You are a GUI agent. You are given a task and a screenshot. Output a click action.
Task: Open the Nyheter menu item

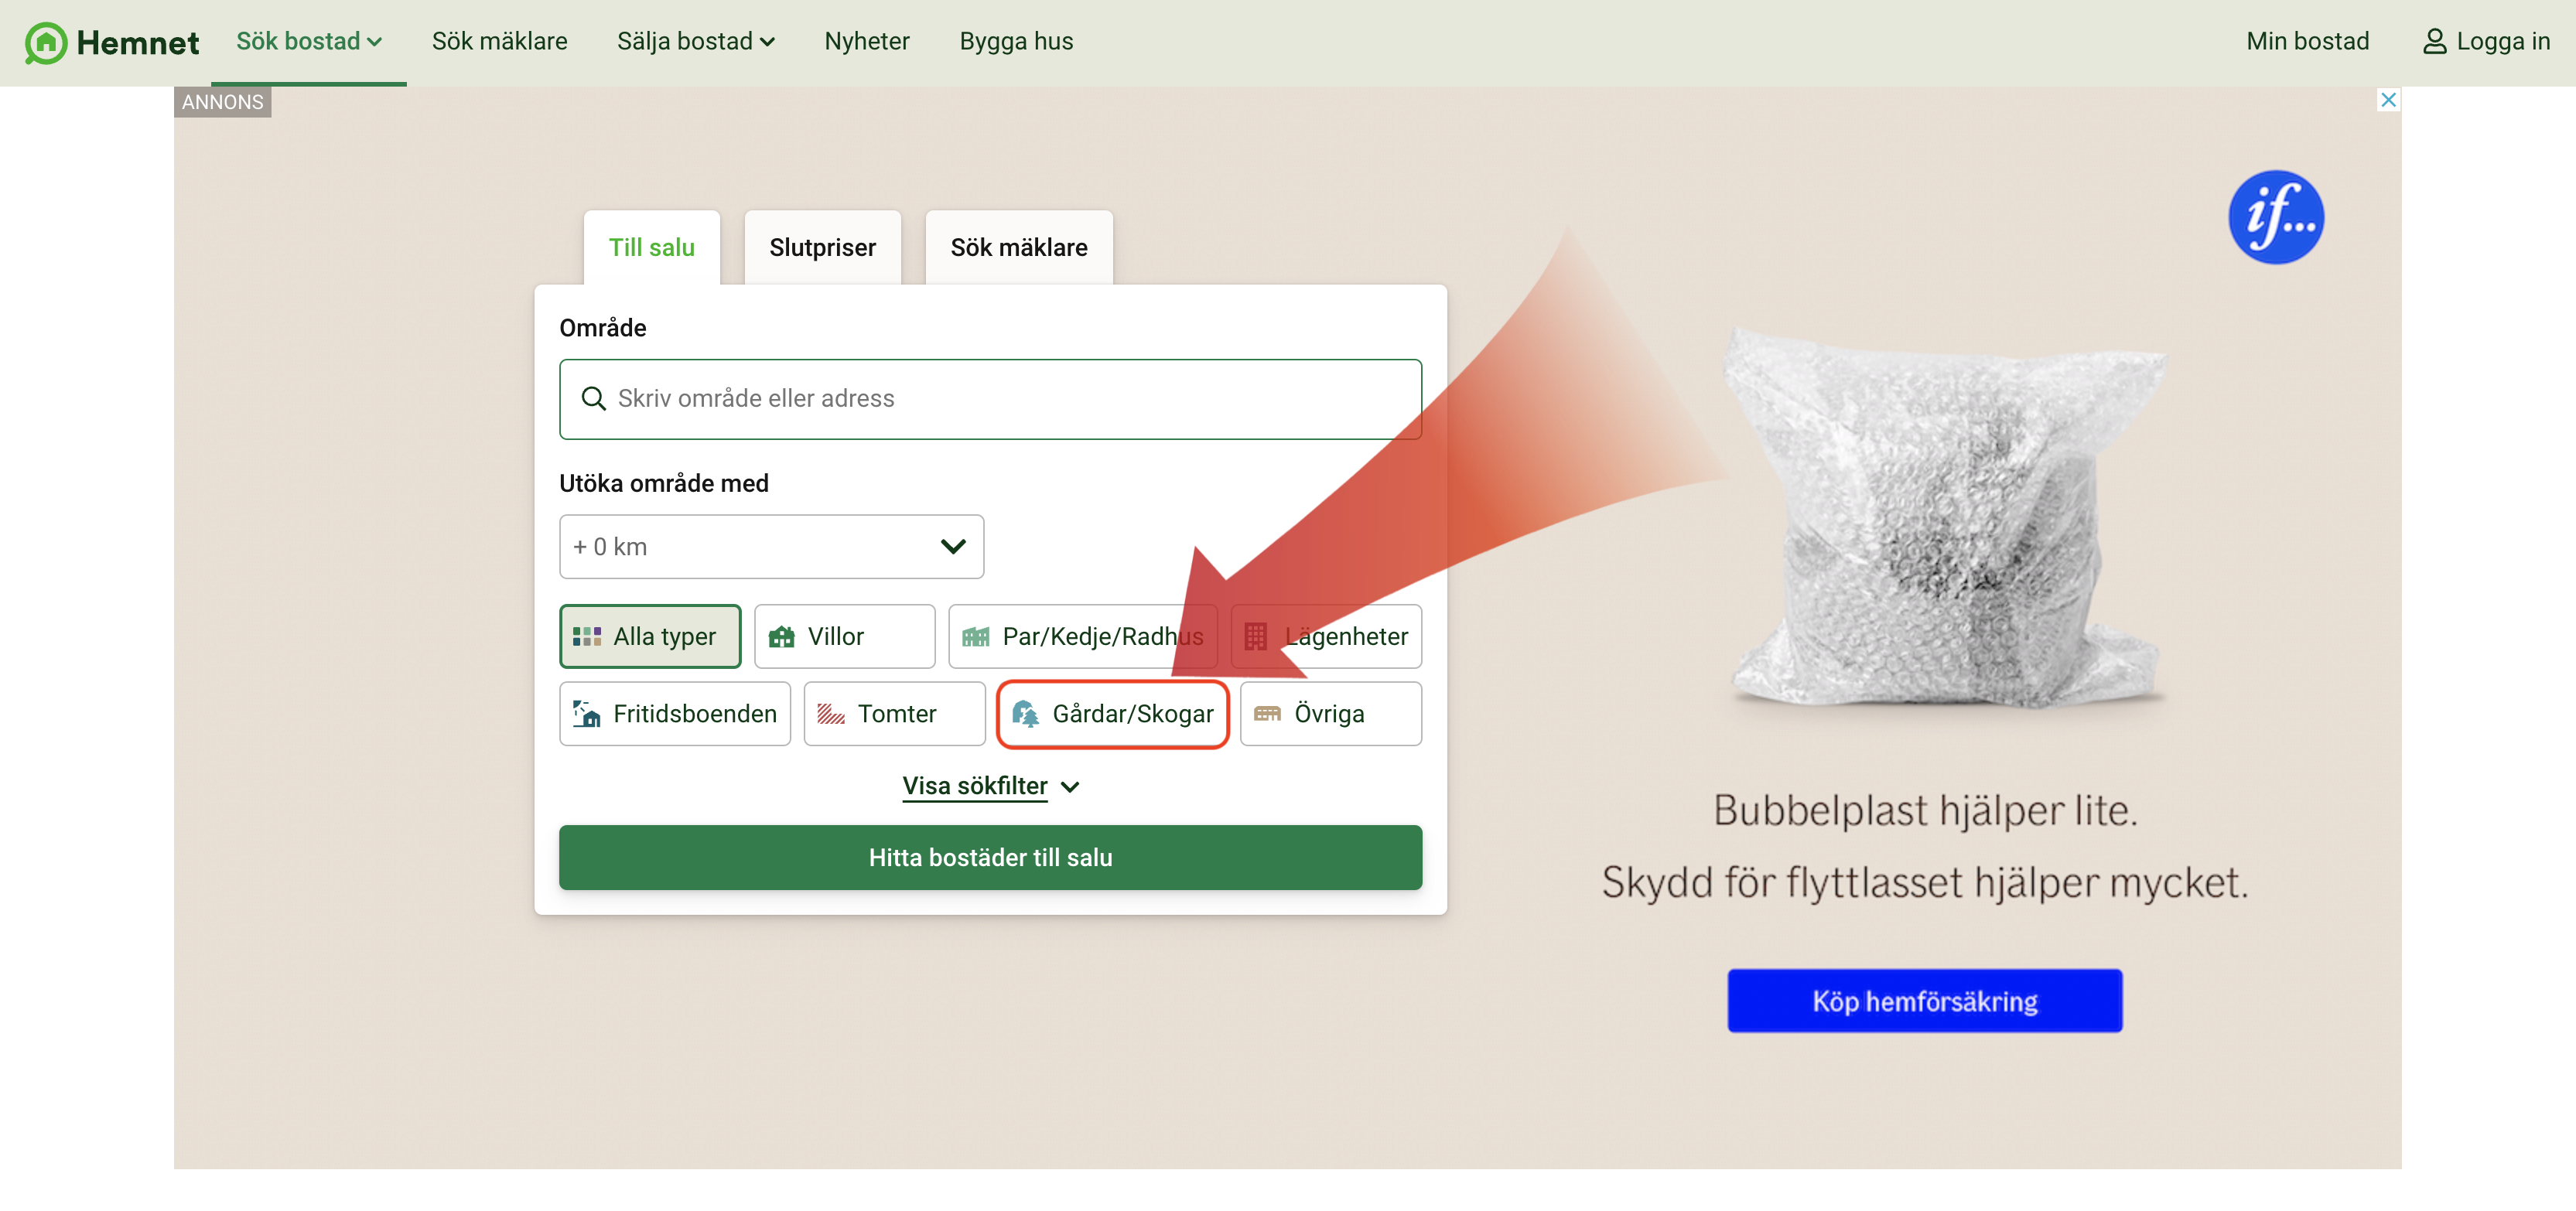866,41
